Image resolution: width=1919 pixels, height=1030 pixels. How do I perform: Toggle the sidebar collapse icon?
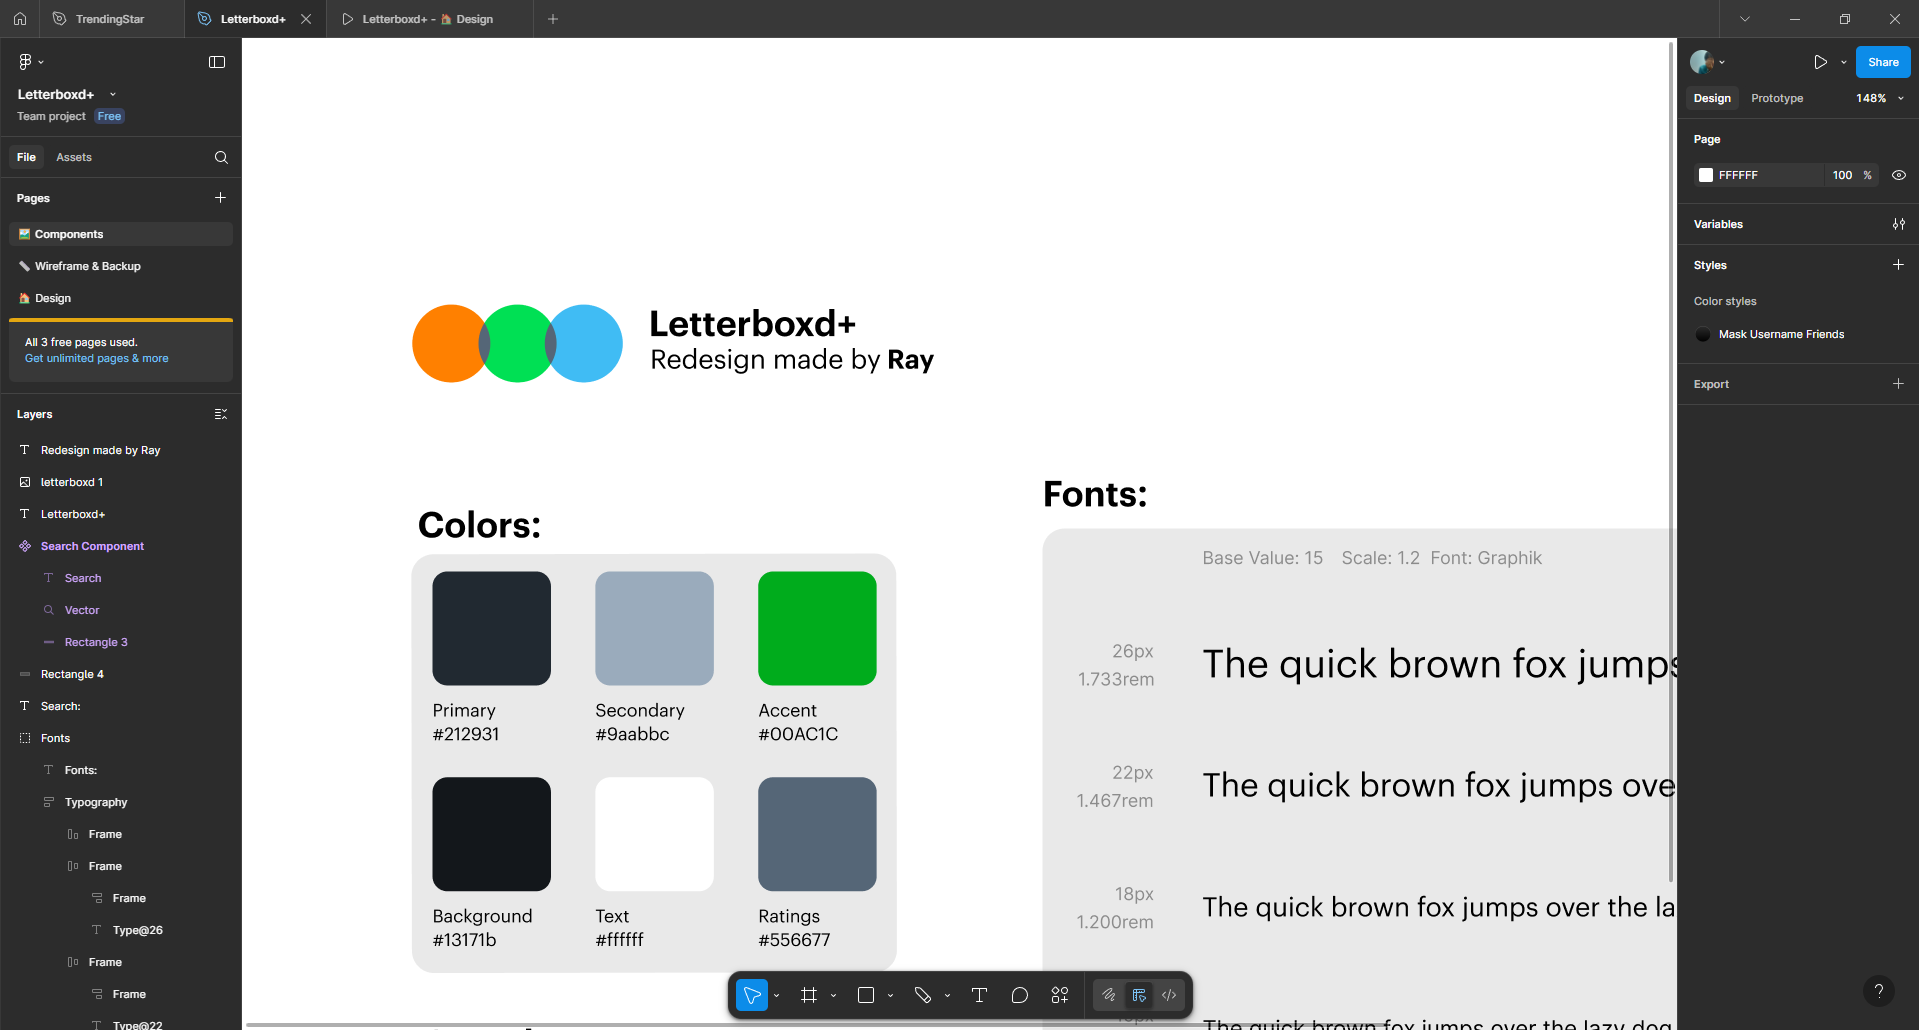point(217,62)
